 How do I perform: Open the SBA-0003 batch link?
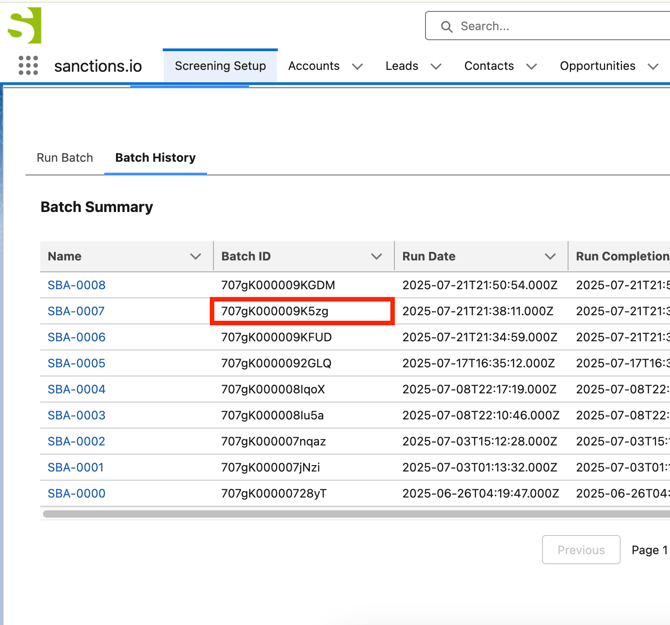[x=76, y=415]
